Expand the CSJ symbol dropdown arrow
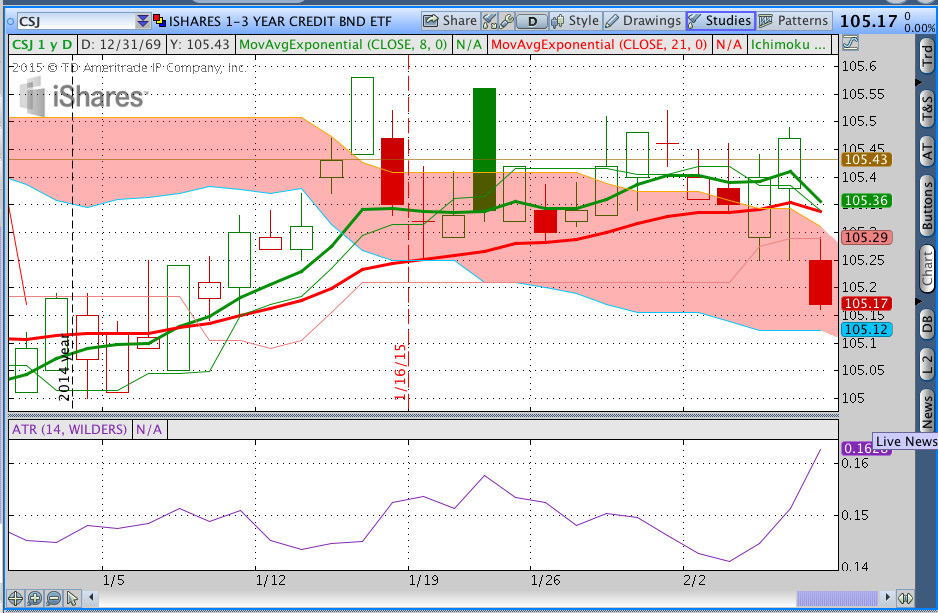This screenshot has width=938, height=613. [142, 22]
